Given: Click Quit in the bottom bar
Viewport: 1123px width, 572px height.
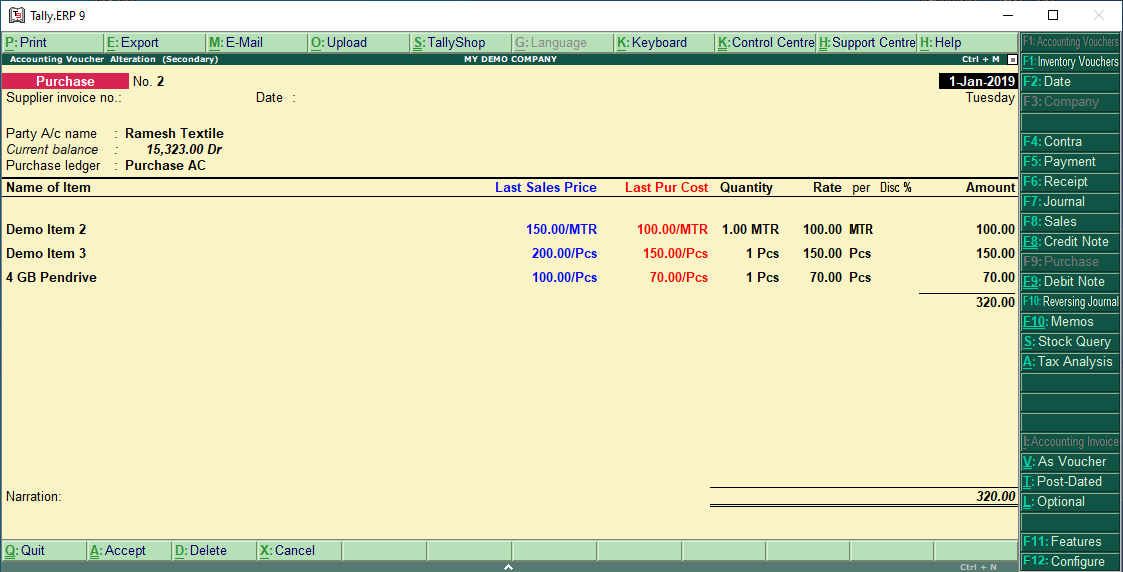Looking at the screenshot, I should 44,551.
